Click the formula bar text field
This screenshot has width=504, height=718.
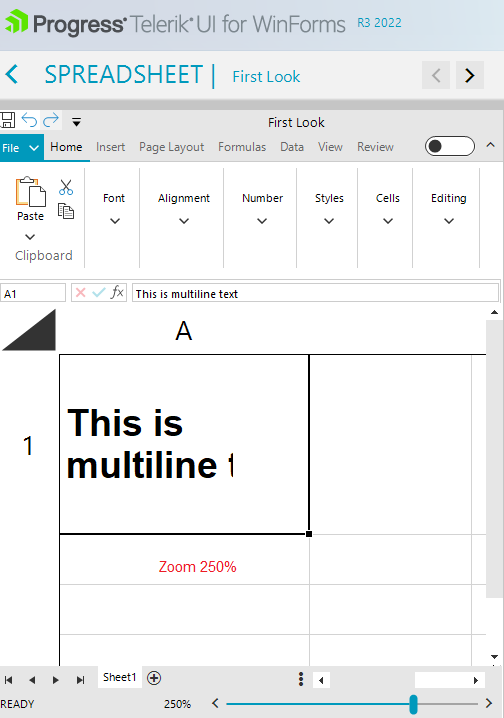point(315,293)
